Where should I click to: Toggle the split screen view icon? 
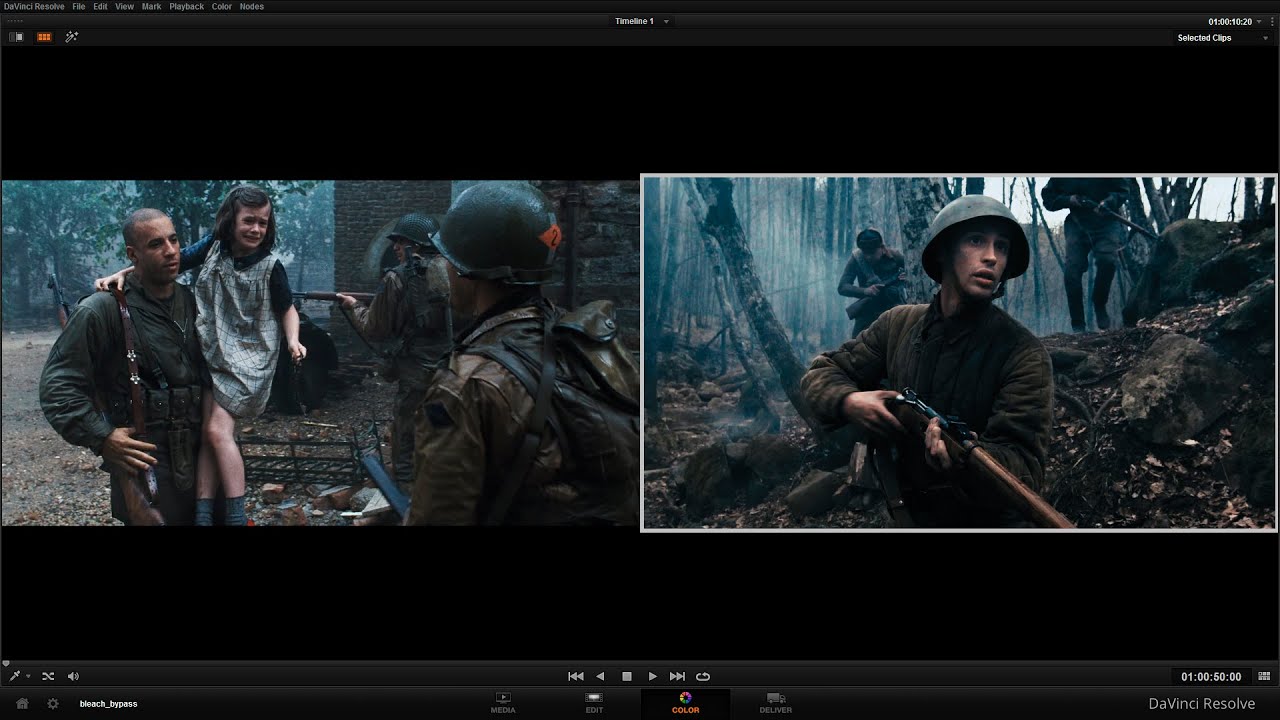click(x=44, y=37)
